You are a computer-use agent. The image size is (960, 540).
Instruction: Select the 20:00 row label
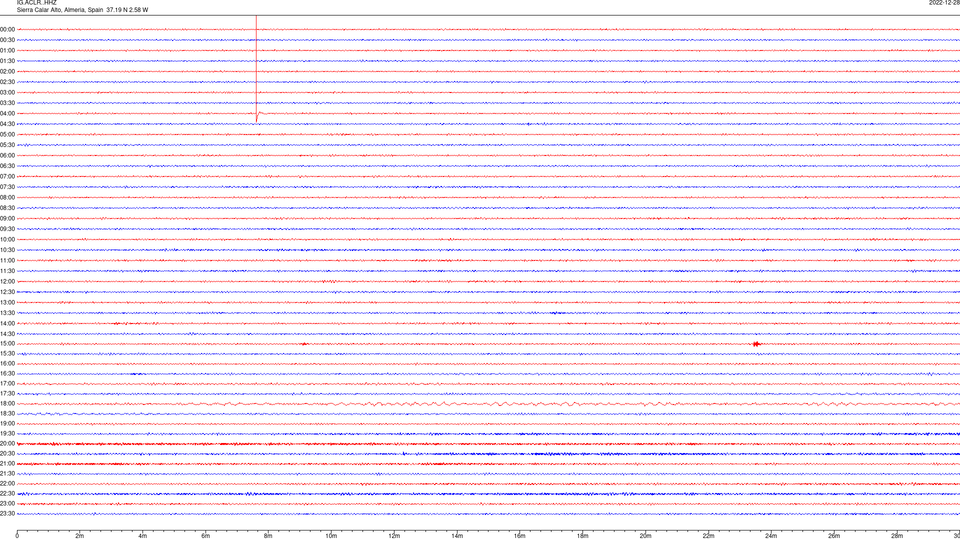pyautogui.click(x=7, y=443)
